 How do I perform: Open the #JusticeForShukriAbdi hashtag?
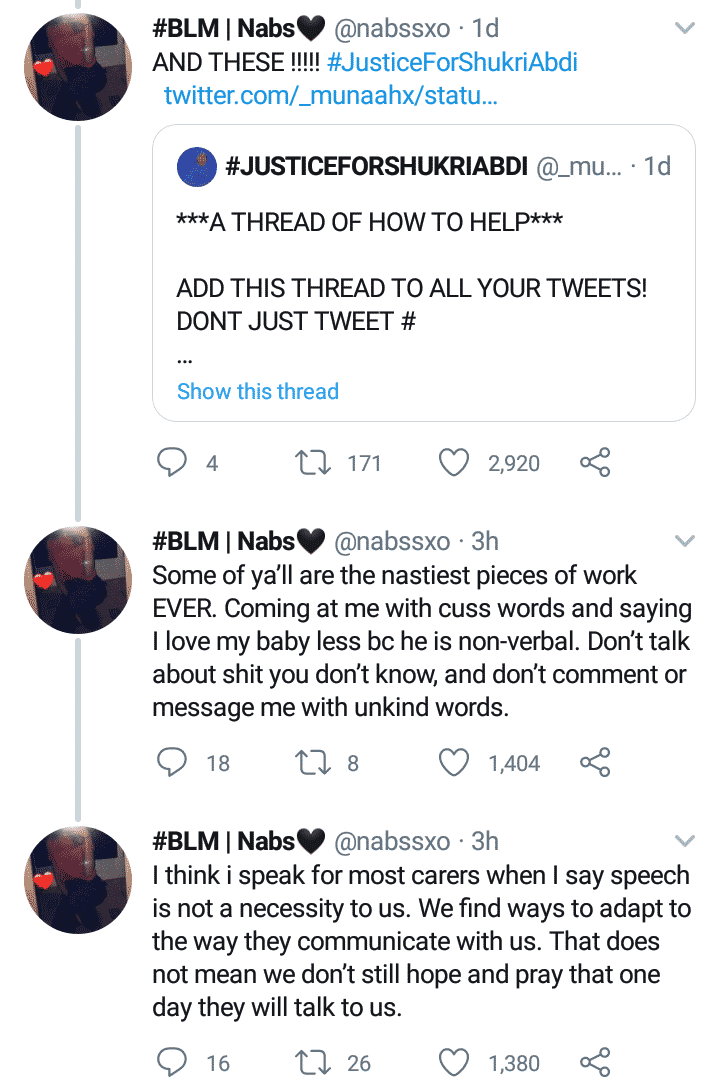452,63
